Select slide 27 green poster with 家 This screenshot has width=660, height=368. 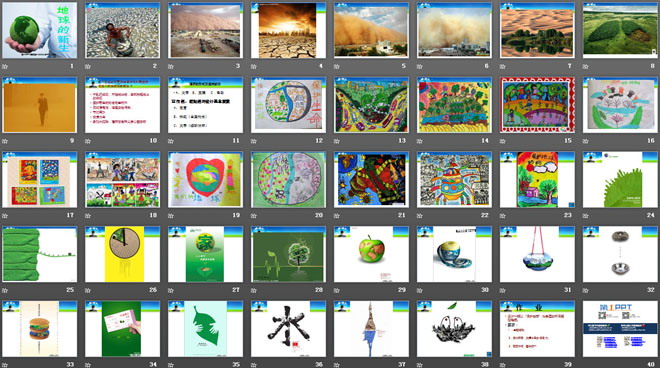point(205,254)
